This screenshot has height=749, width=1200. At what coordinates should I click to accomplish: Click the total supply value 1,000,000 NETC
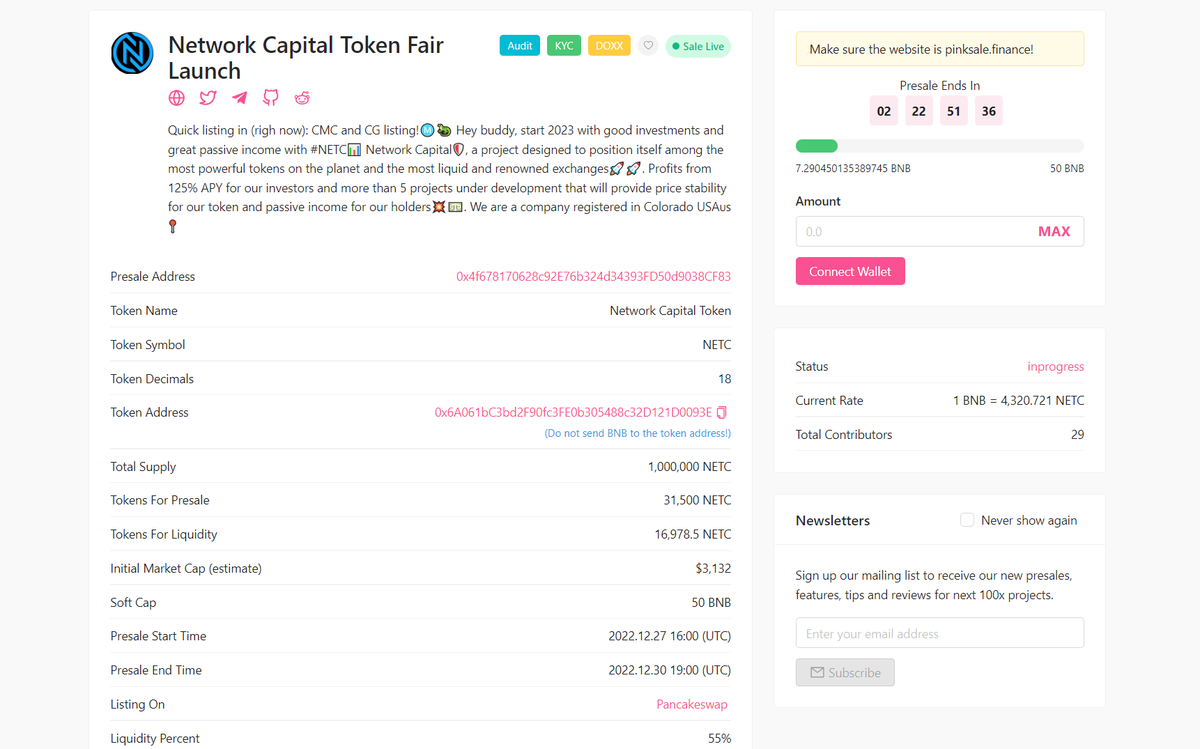[689, 467]
